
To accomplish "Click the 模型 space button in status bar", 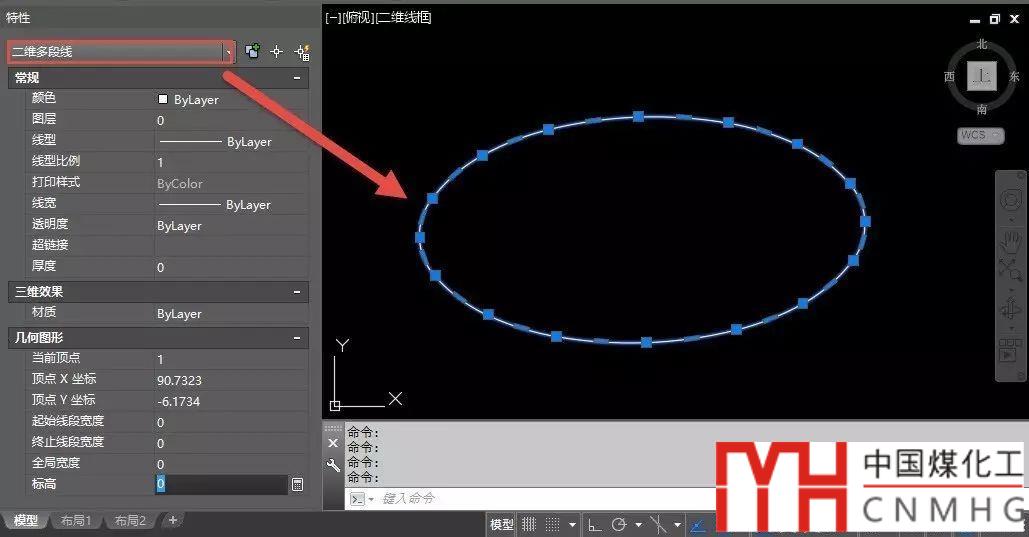I will tap(501, 525).
